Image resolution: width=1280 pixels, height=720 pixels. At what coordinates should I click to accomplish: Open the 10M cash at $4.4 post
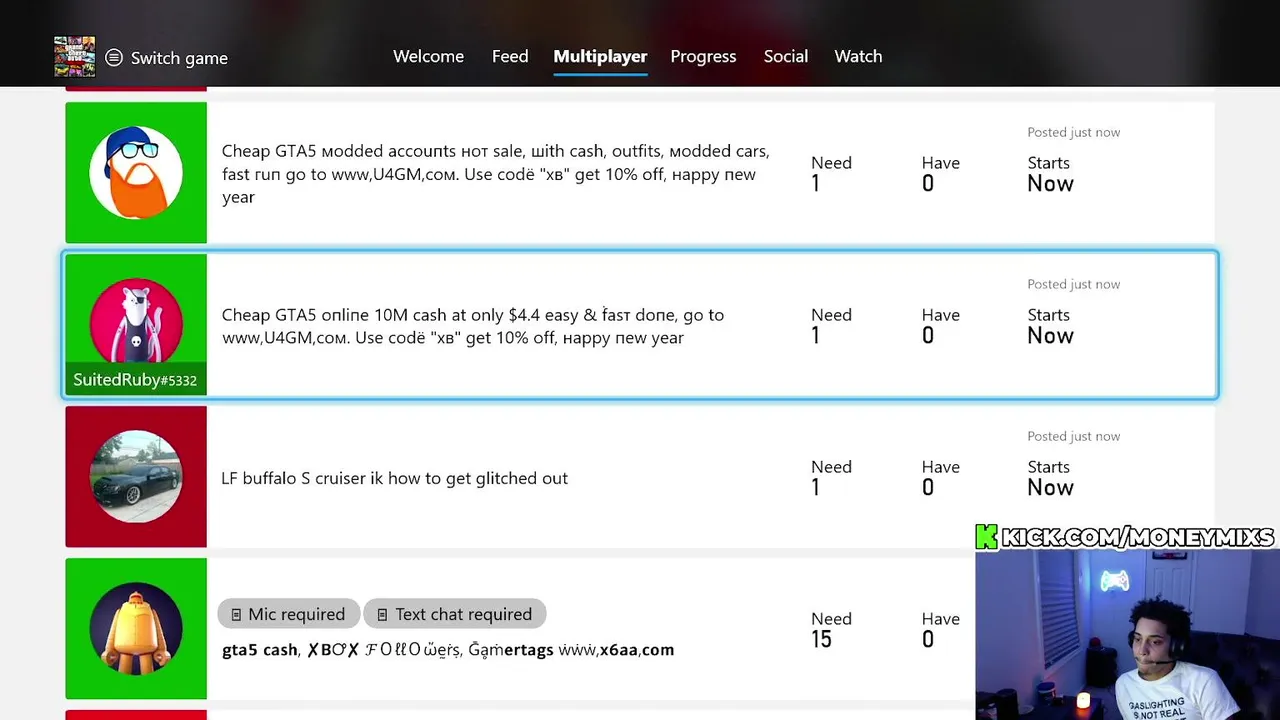(640, 325)
